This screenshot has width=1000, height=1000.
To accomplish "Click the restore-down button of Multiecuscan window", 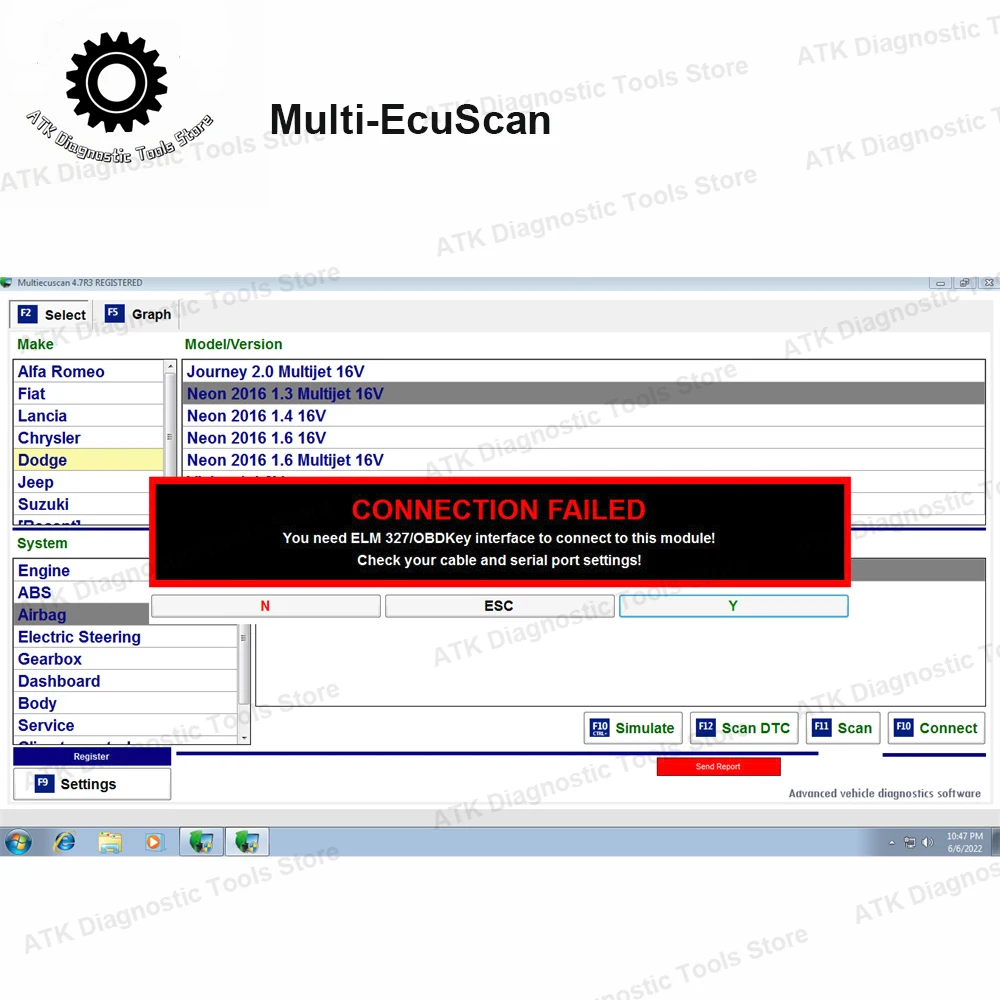I will (964, 283).
